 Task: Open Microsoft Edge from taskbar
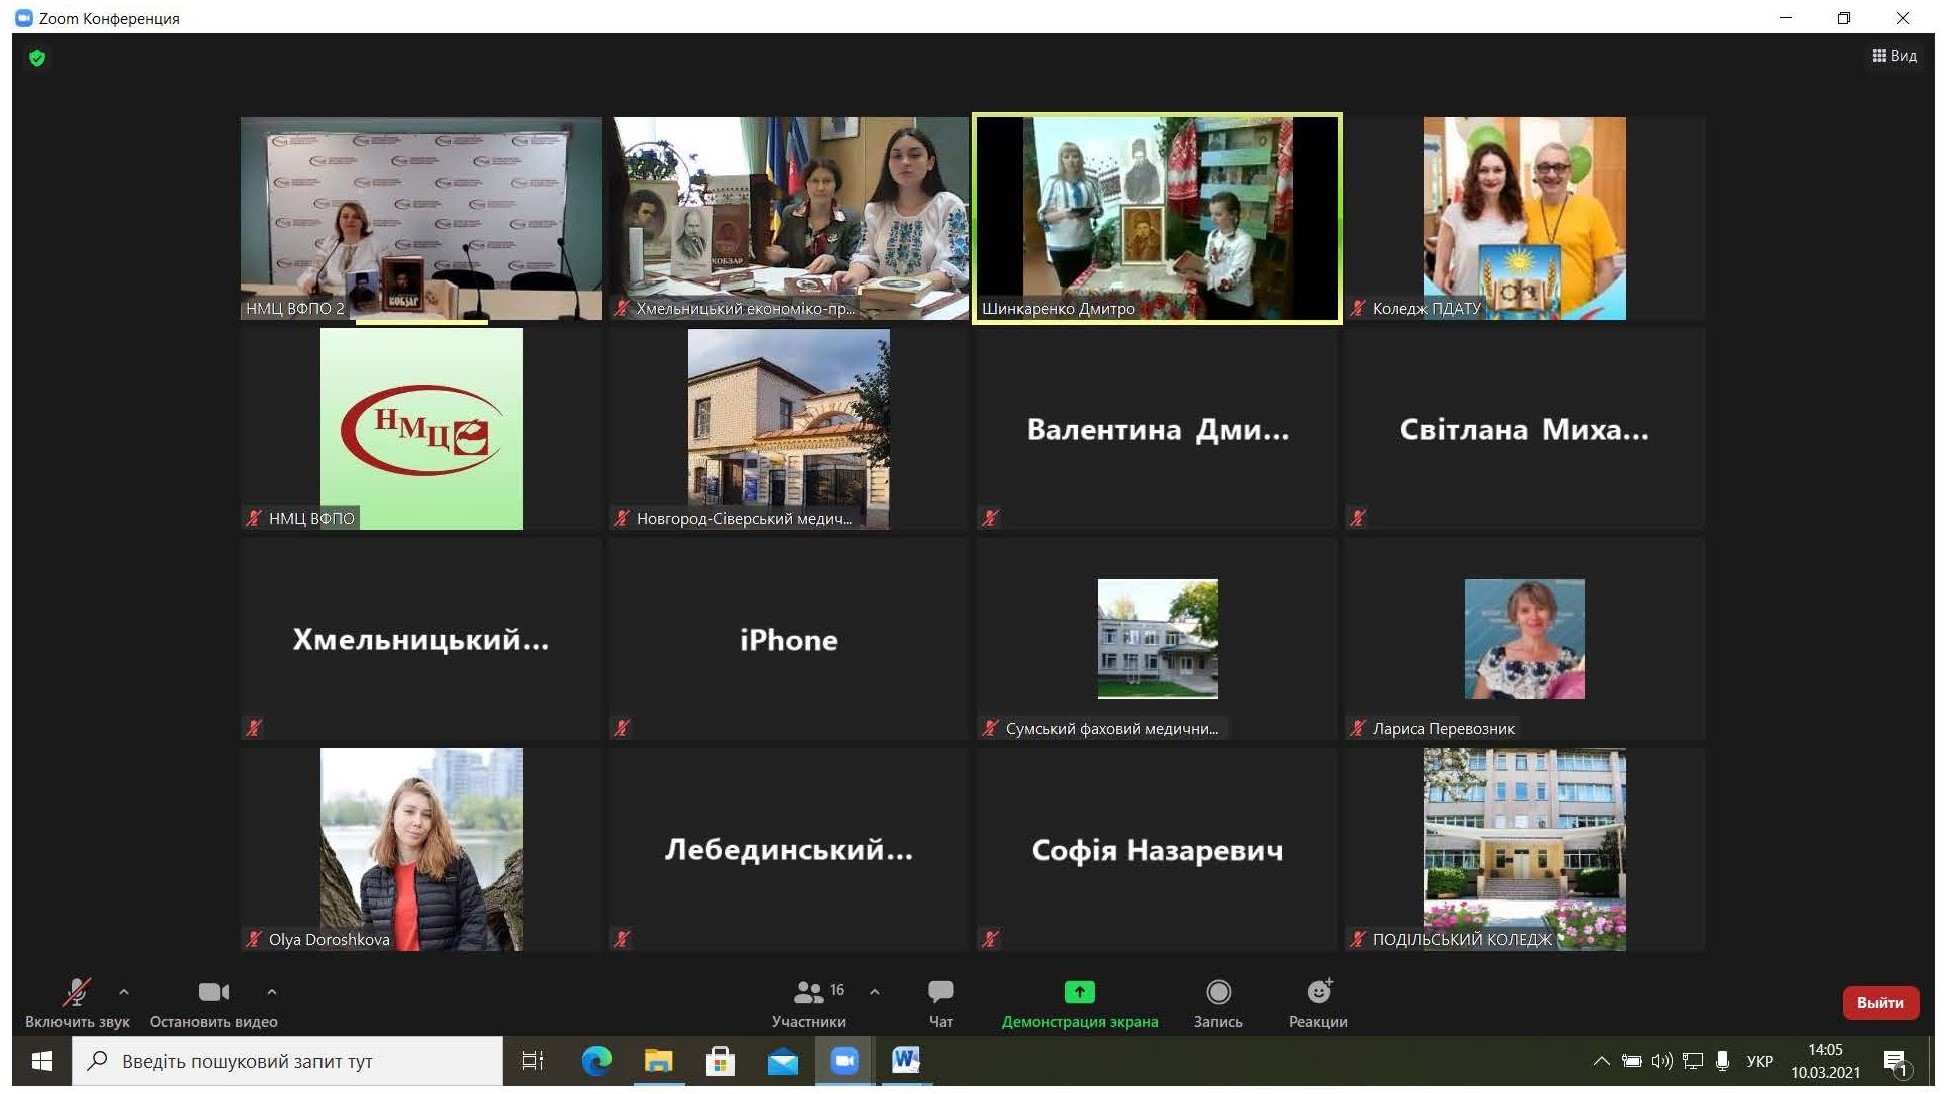coord(596,1060)
